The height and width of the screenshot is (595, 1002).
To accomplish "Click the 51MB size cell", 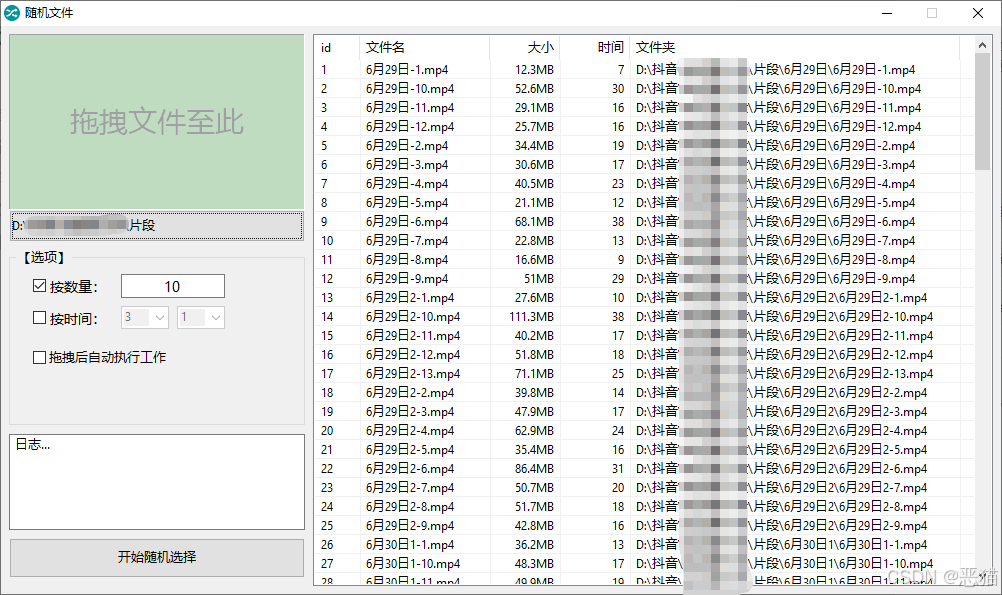I will click(x=539, y=279).
